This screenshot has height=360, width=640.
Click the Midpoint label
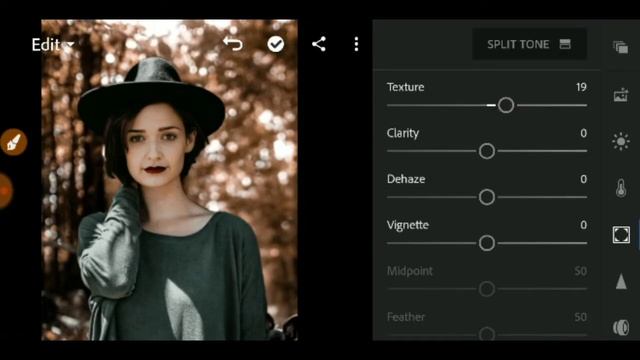(x=409, y=271)
